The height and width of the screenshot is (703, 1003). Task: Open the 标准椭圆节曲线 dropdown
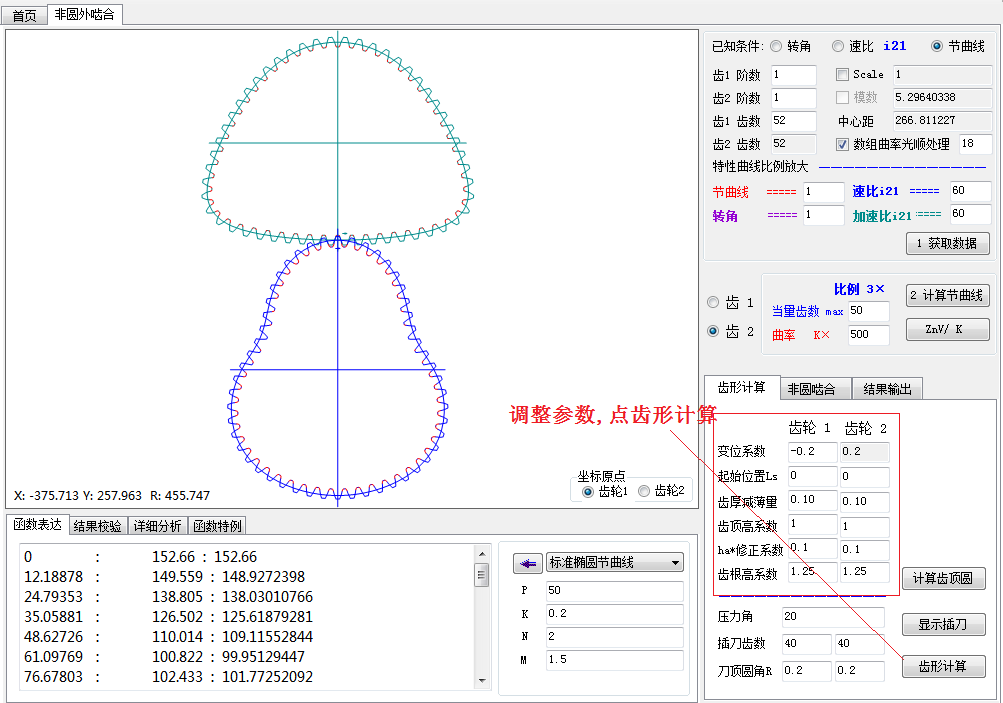[614, 563]
